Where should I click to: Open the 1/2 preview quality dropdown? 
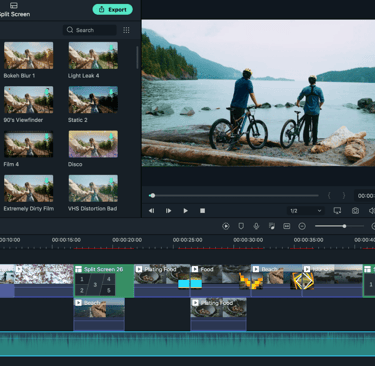[305, 211]
